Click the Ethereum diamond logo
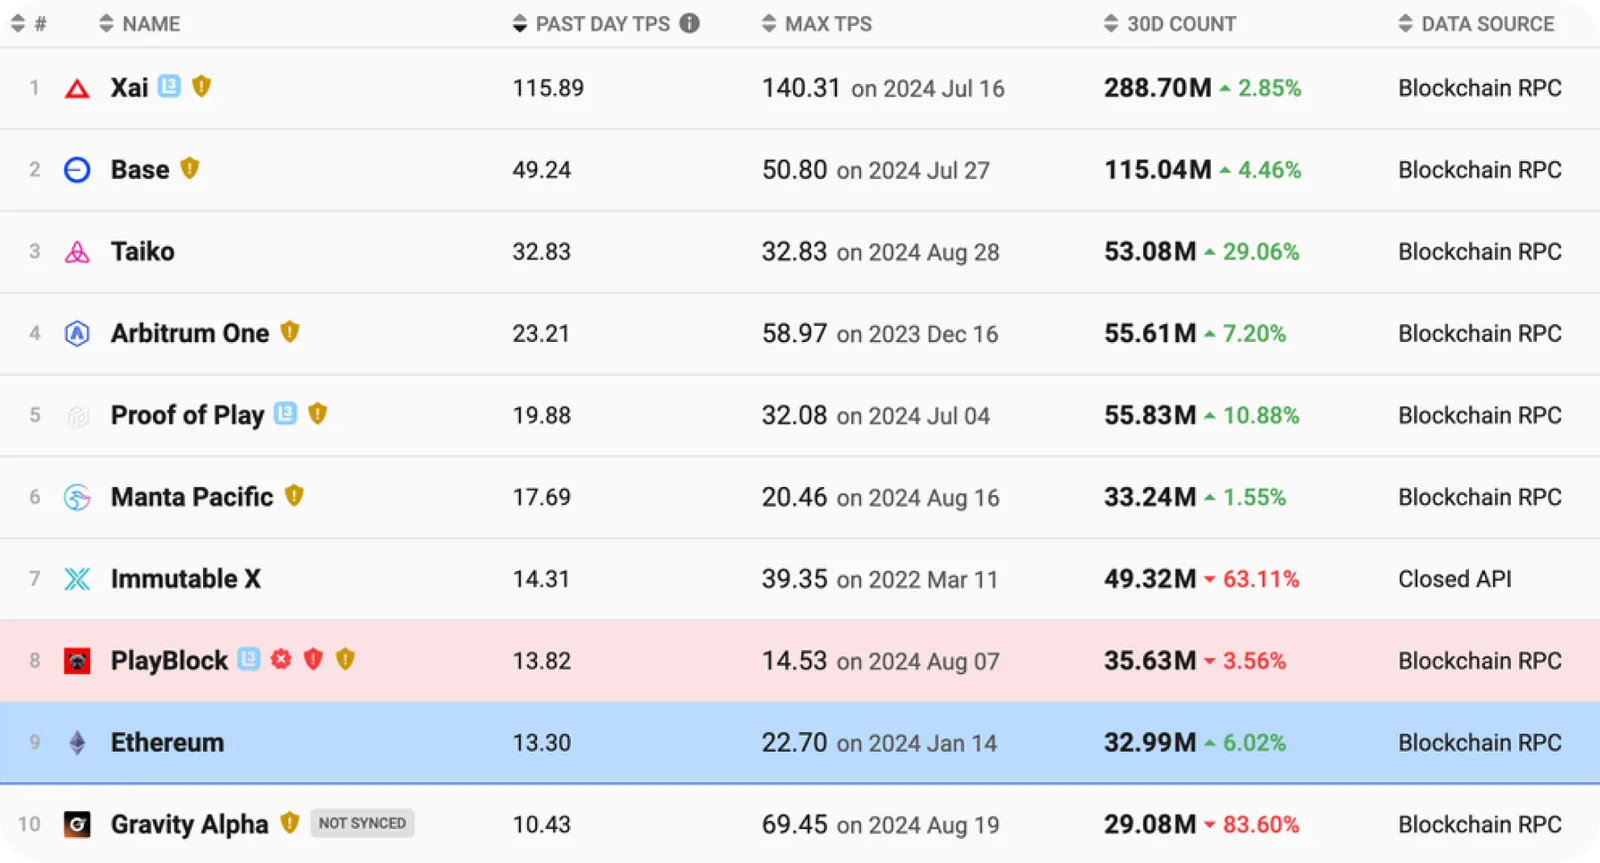This screenshot has height=863, width=1600. coord(77,743)
